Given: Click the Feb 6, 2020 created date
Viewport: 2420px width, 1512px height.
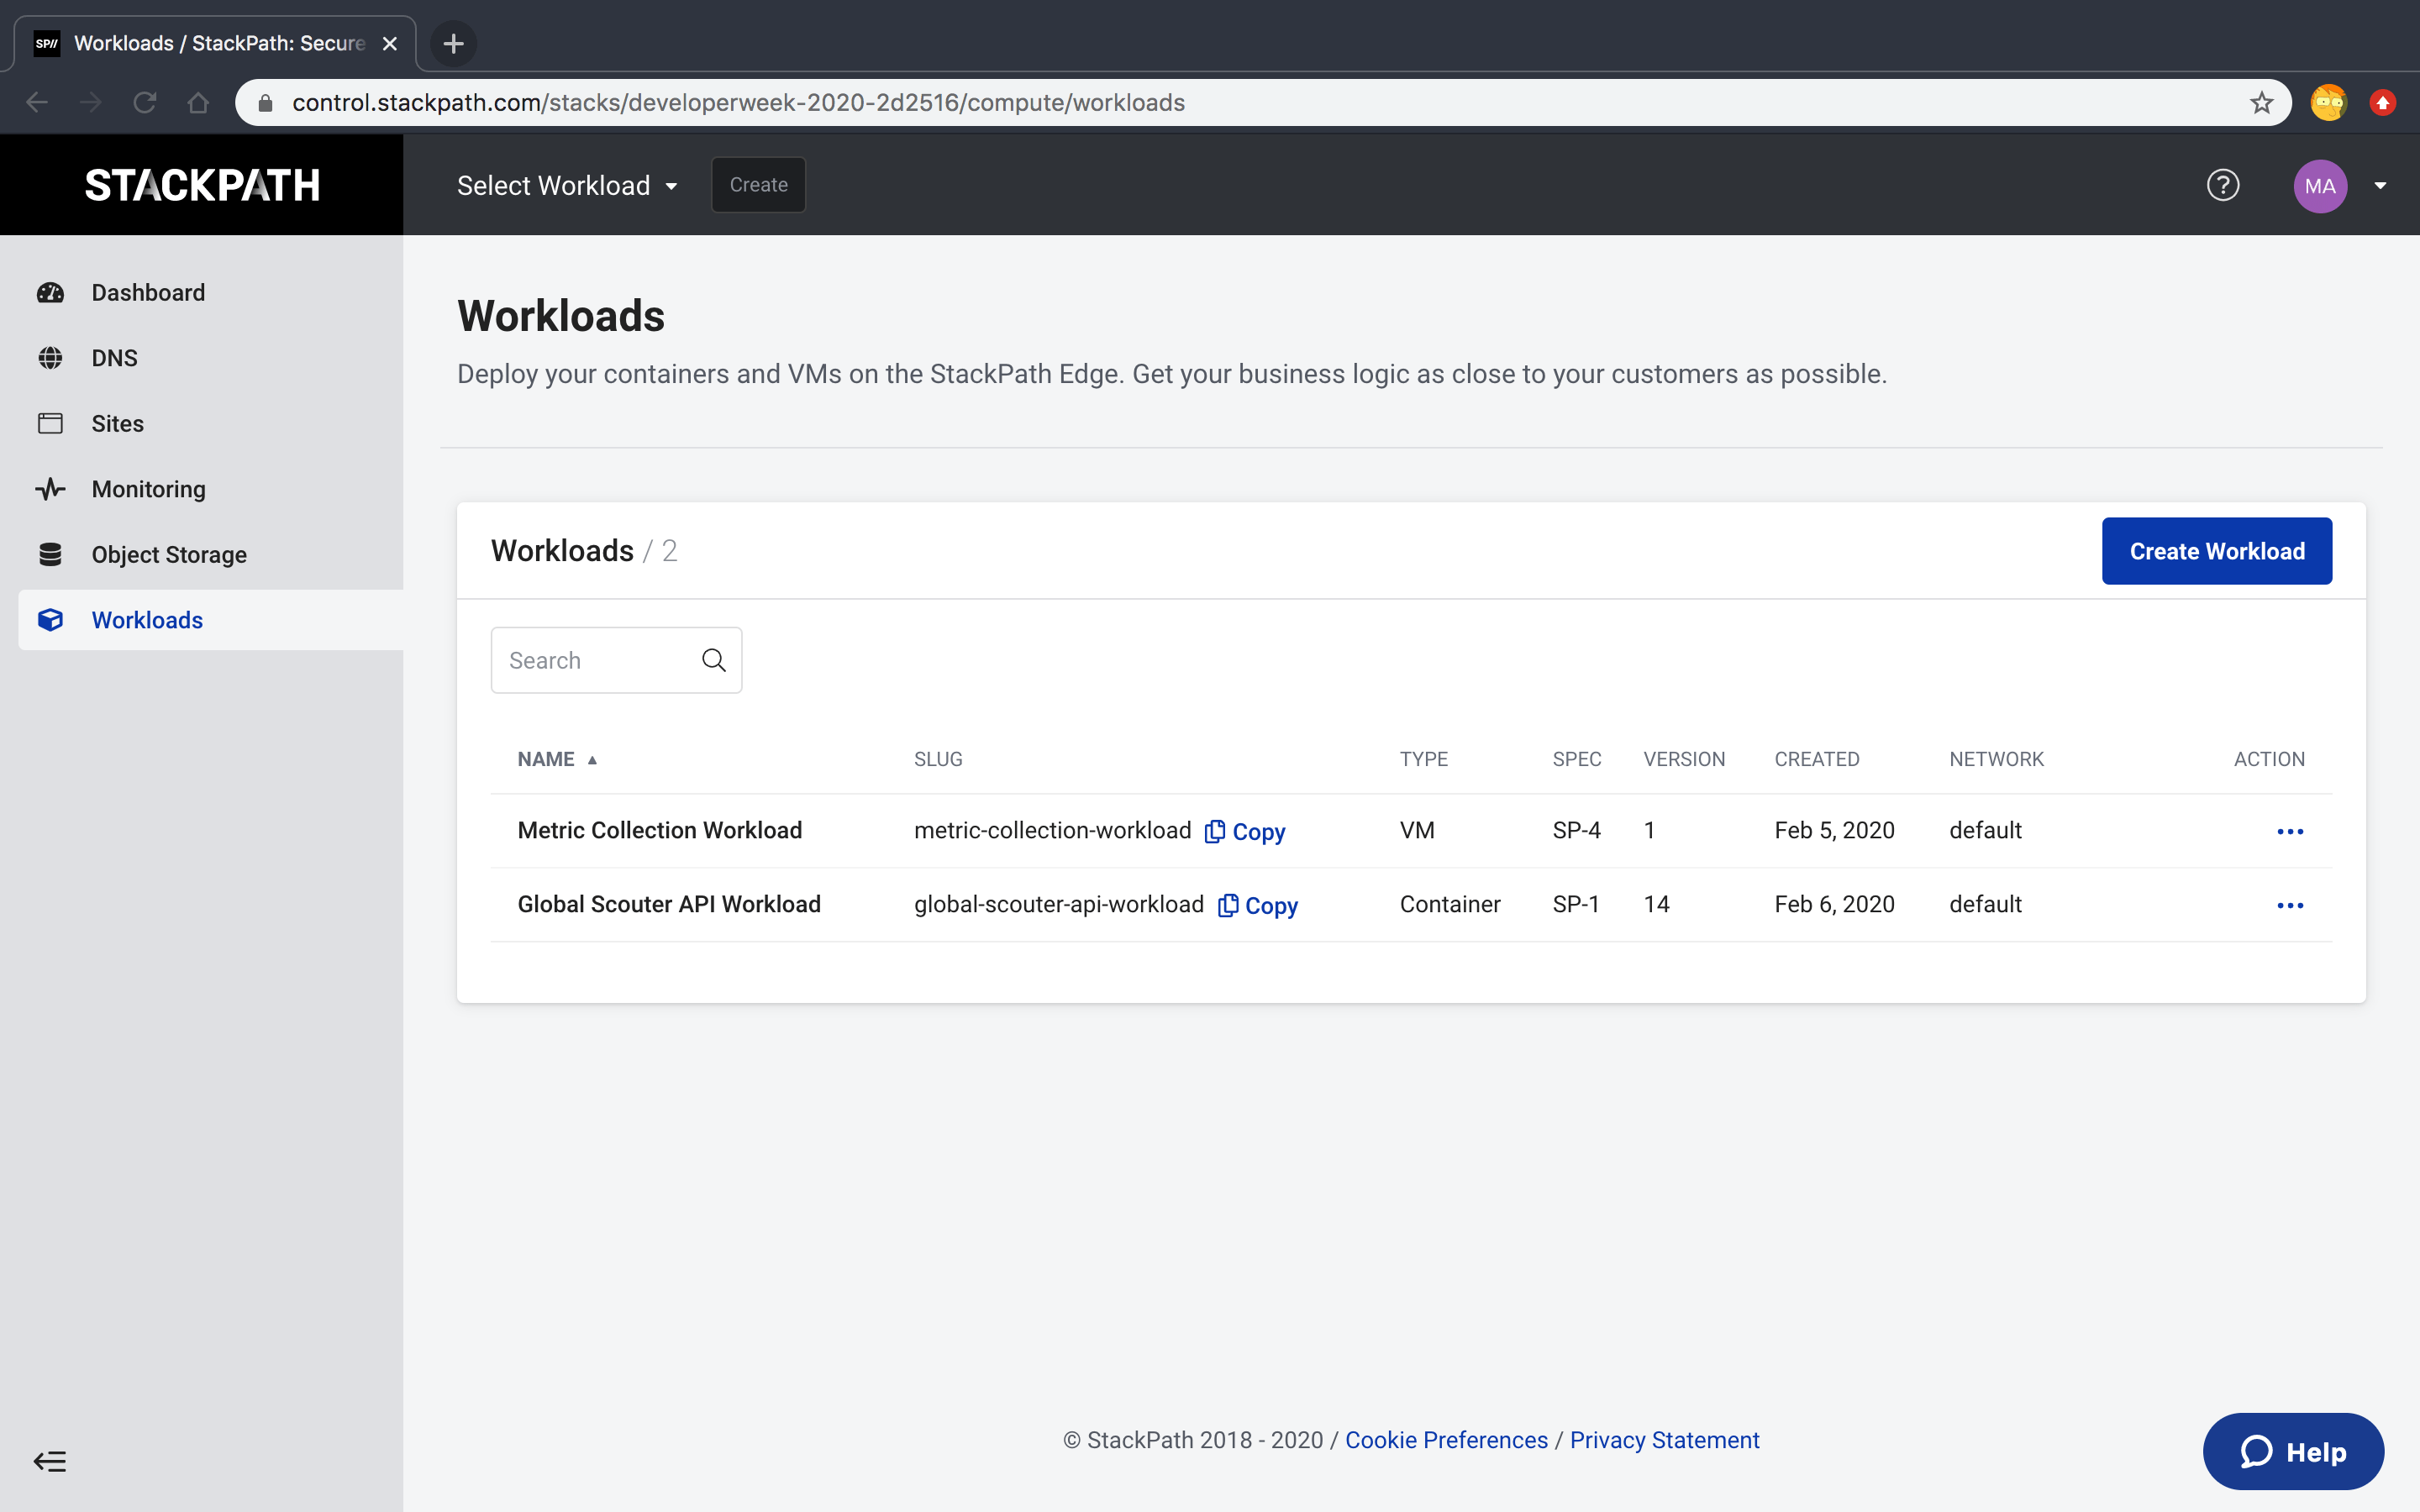Looking at the screenshot, I should pyautogui.click(x=1834, y=904).
